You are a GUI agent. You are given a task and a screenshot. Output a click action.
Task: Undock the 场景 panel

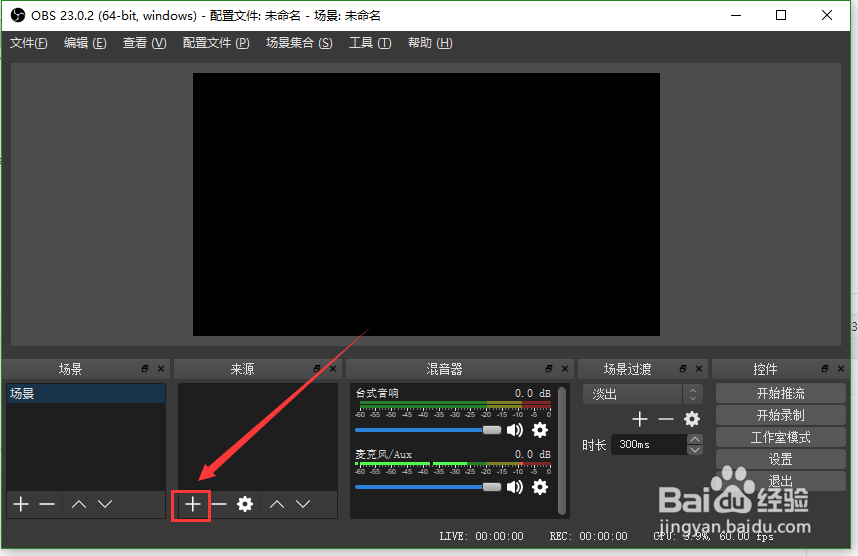pos(145,369)
